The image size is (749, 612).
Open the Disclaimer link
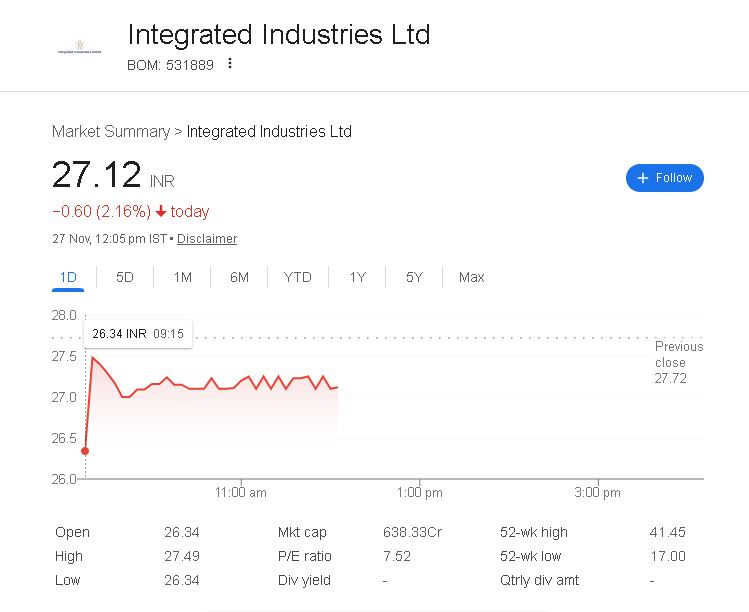[207, 239]
